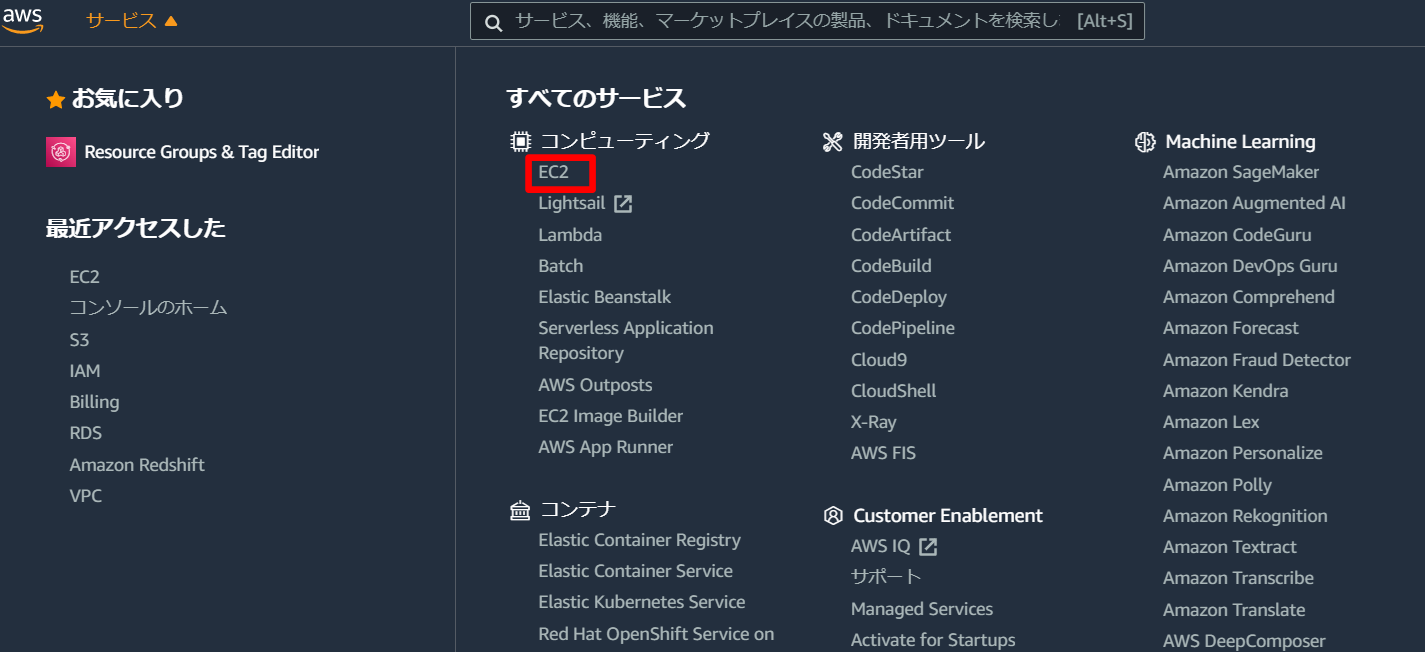1425x652 pixels.
Task: Open Amazon Redshift recent item
Action: [x=137, y=465]
